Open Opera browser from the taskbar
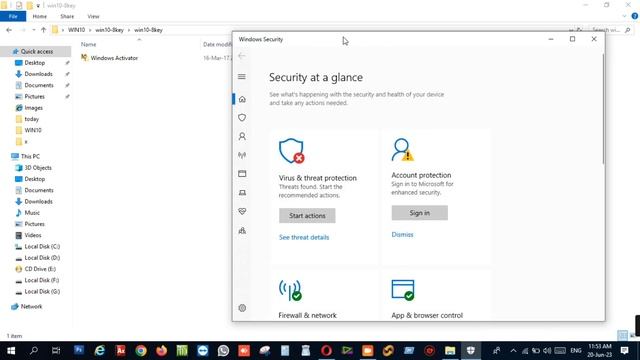The height and width of the screenshot is (360, 640). click(326, 351)
